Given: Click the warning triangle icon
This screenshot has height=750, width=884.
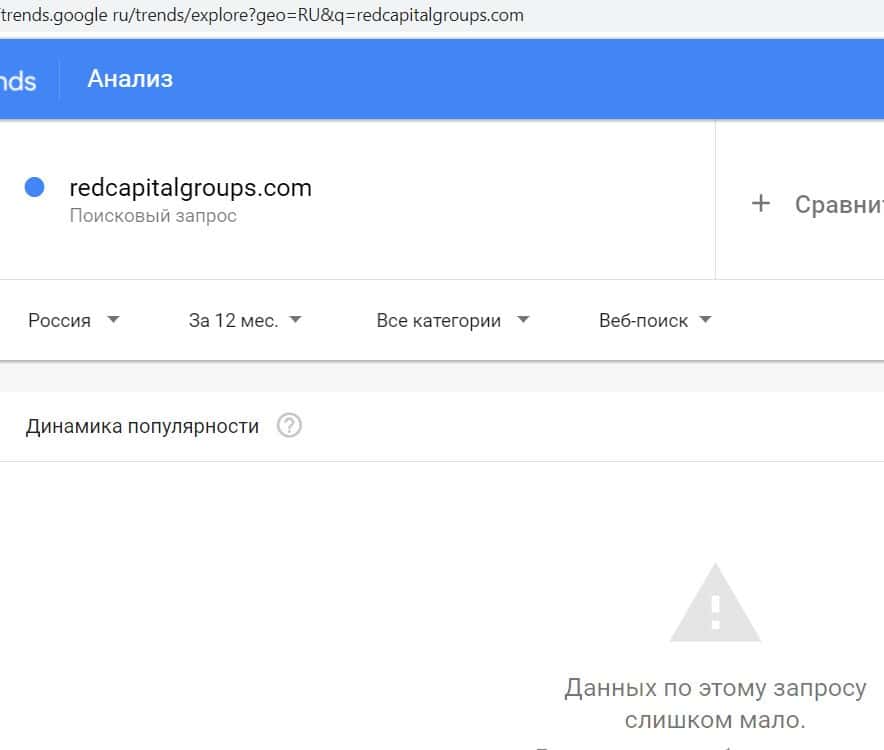Looking at the screenshot, I should [715, 603].
